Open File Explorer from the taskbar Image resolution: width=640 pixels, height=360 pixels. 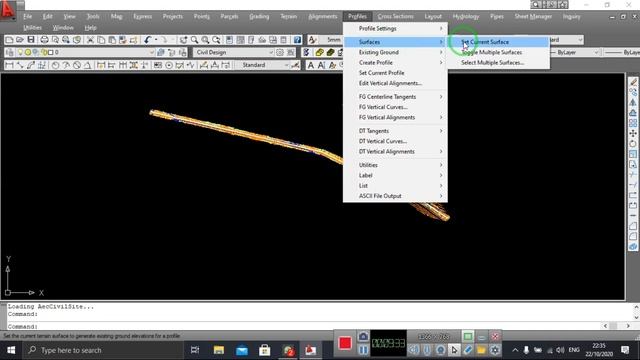[219, 350]
